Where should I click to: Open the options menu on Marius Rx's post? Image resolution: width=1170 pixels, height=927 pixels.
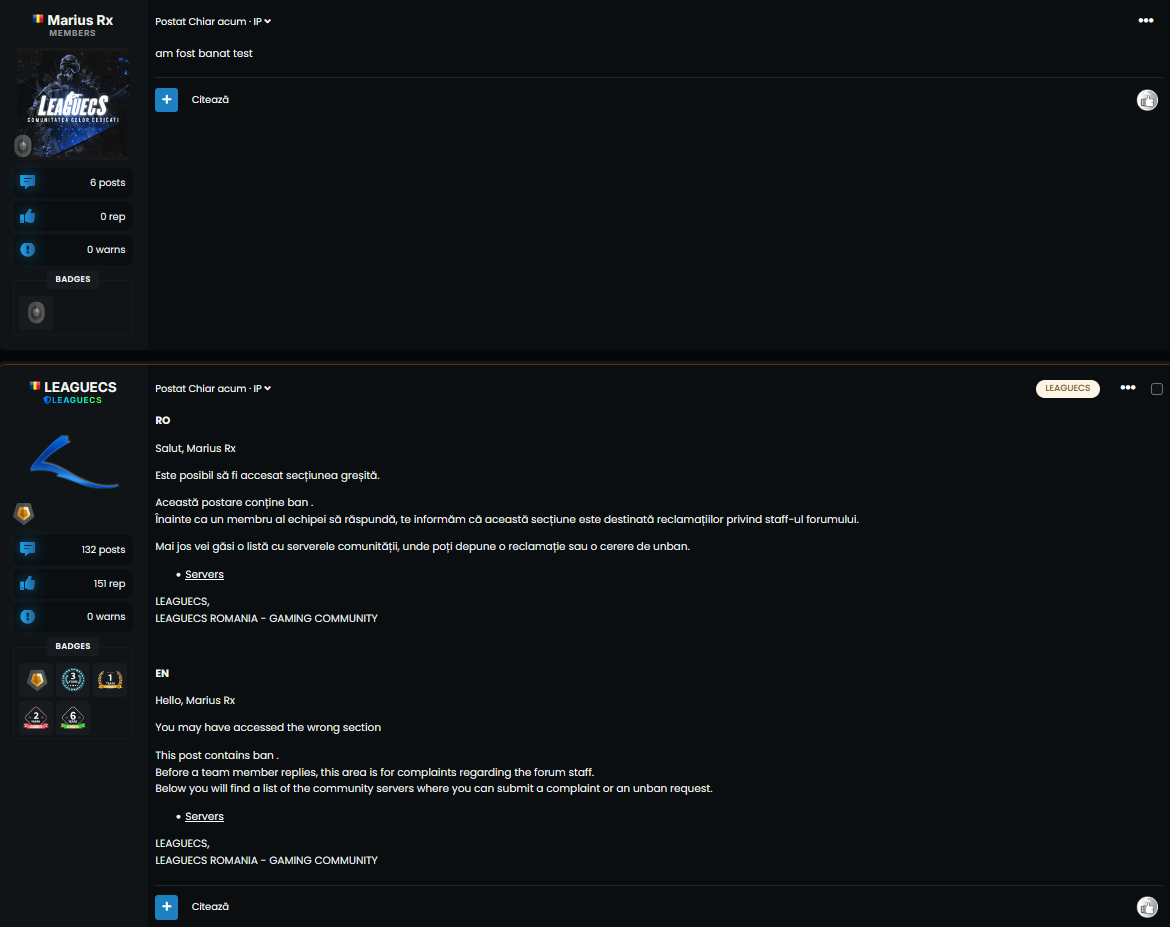1145,21
